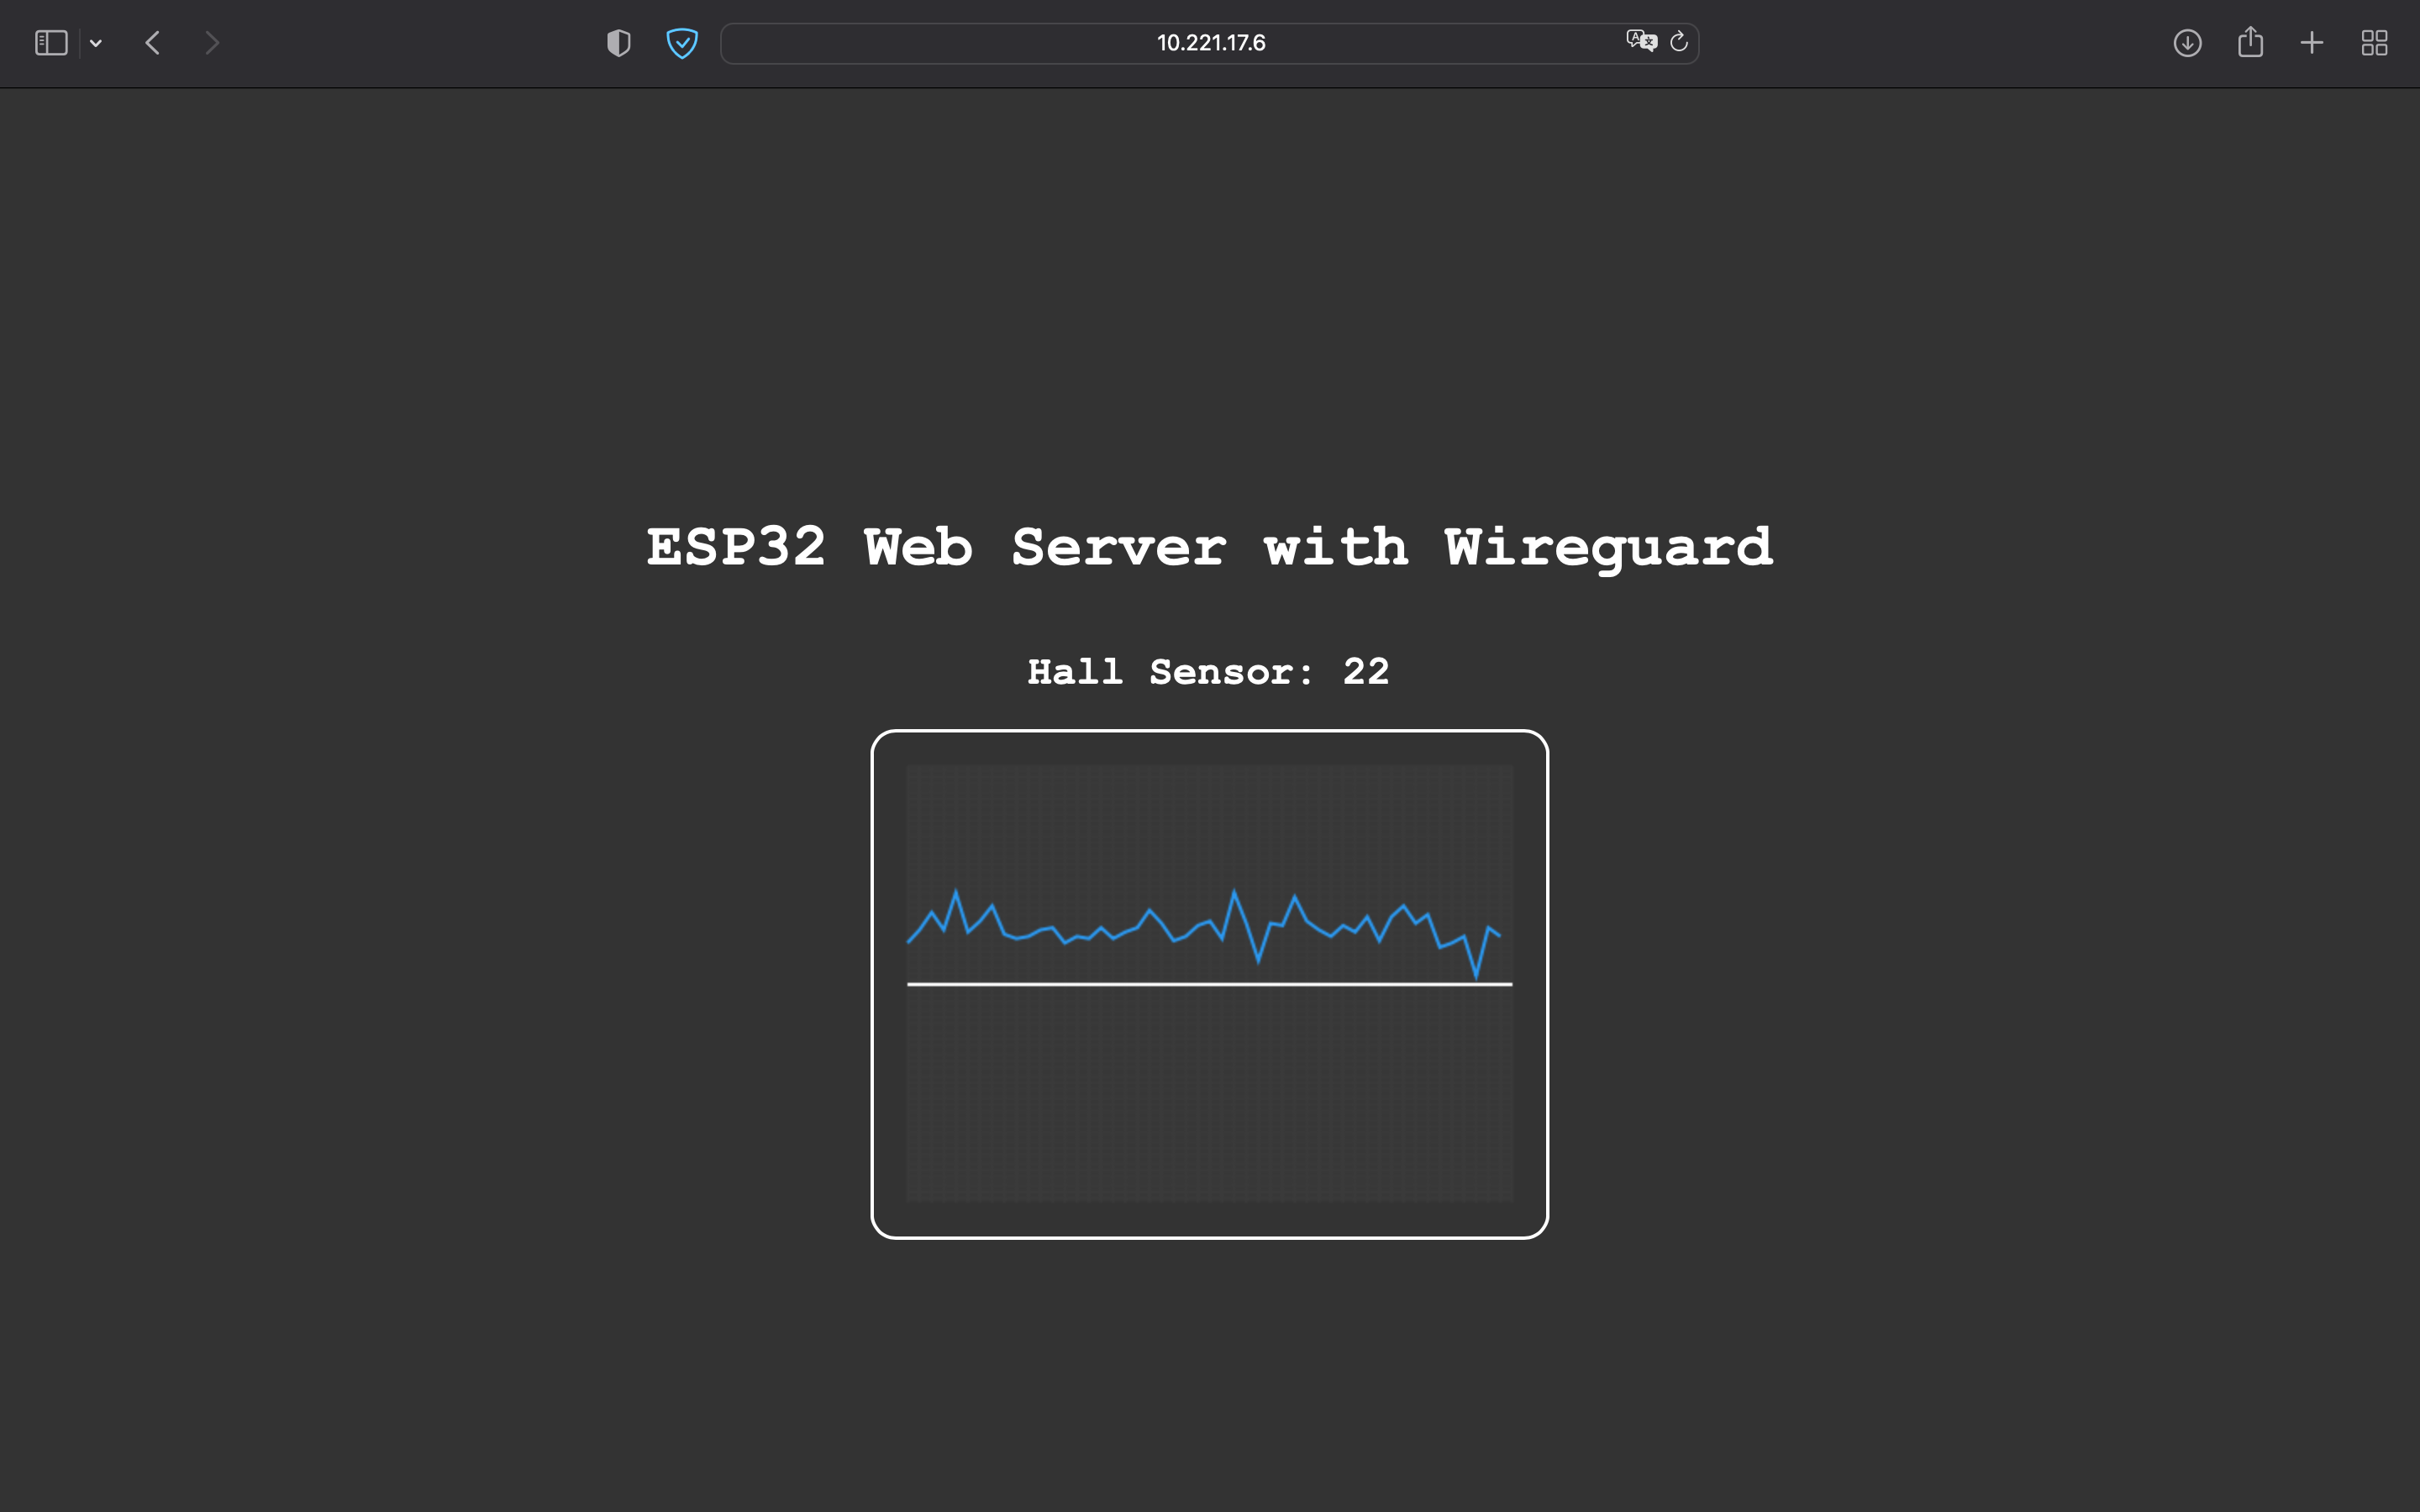The width and height of the screenshot is (2420, 1512).
Task: Focus the address bar showing 10.221.17.6
Action: 1210,43
